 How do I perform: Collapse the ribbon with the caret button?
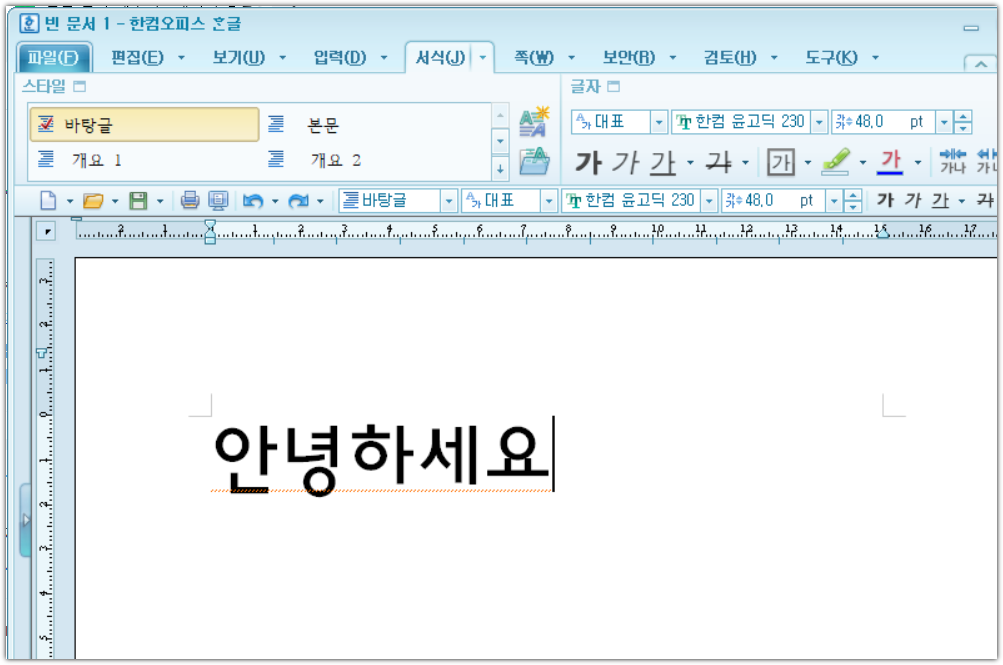980,64
